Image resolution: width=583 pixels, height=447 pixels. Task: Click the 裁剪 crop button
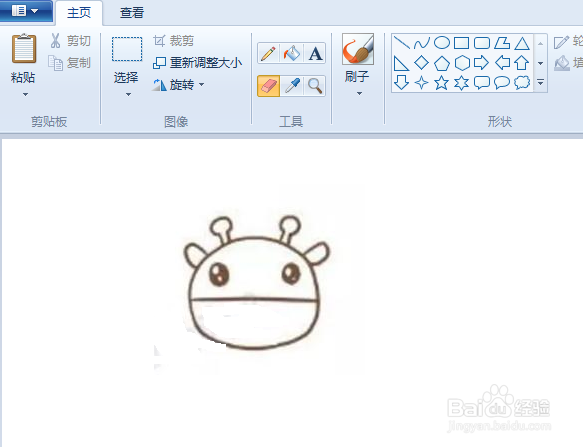pos(173,41)
